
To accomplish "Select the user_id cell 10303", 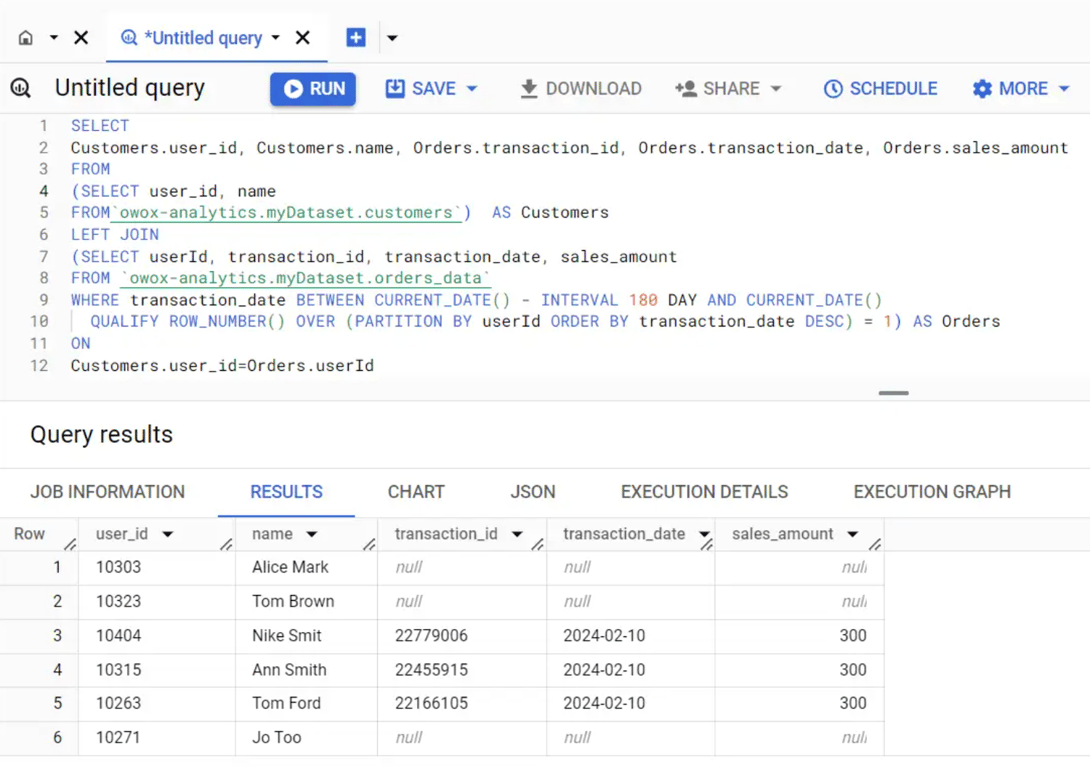I will click(157, 568).
